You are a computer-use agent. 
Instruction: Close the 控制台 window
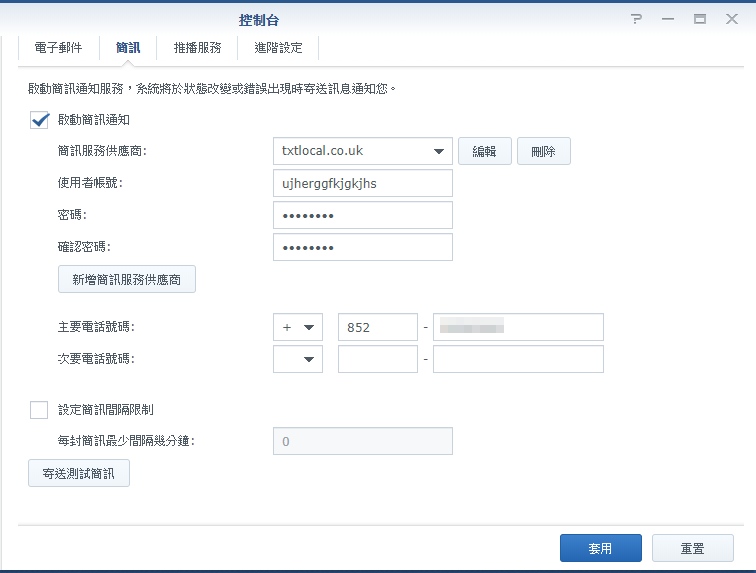[x=732, y=19]
